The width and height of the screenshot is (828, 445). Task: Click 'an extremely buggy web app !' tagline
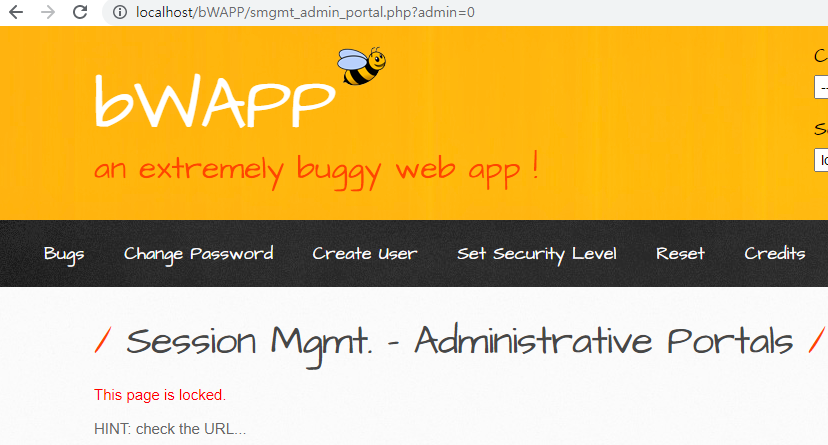pos(316,170)
